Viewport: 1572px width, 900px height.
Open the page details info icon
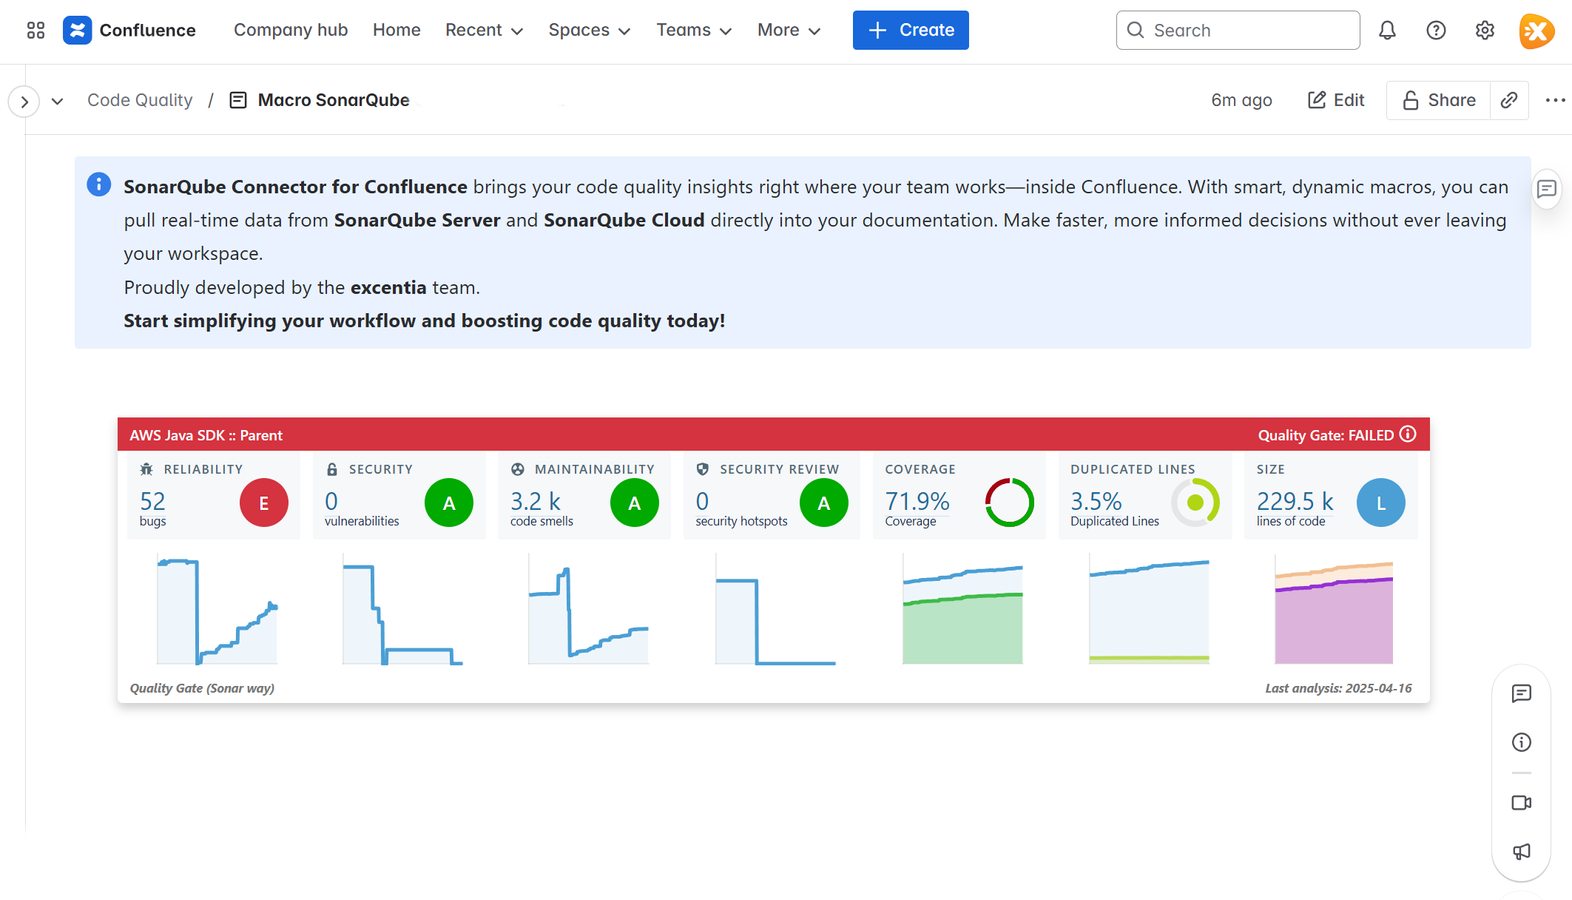[x=1521, y=742]
